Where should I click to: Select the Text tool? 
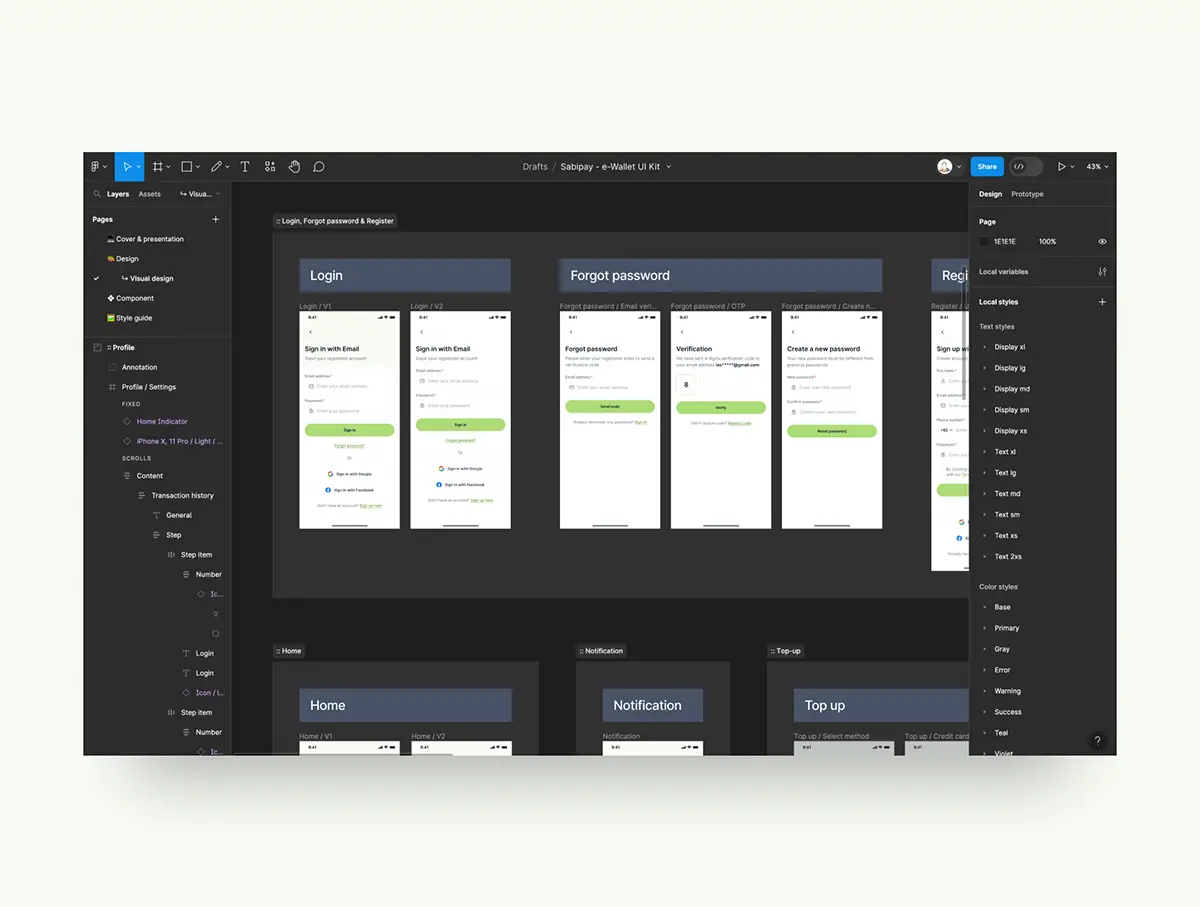pos(244,167)
